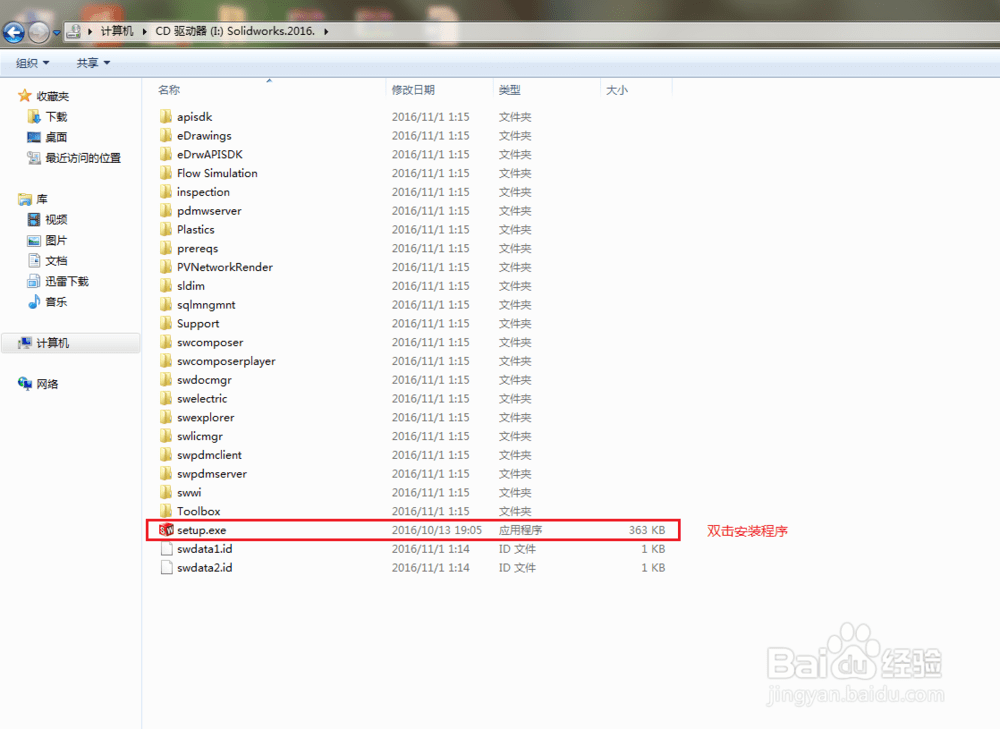Expand the arrow after Solidworks.2016 breadcrumb
Viewport: 1000px width, 729px height.
[x=326, y=31]
